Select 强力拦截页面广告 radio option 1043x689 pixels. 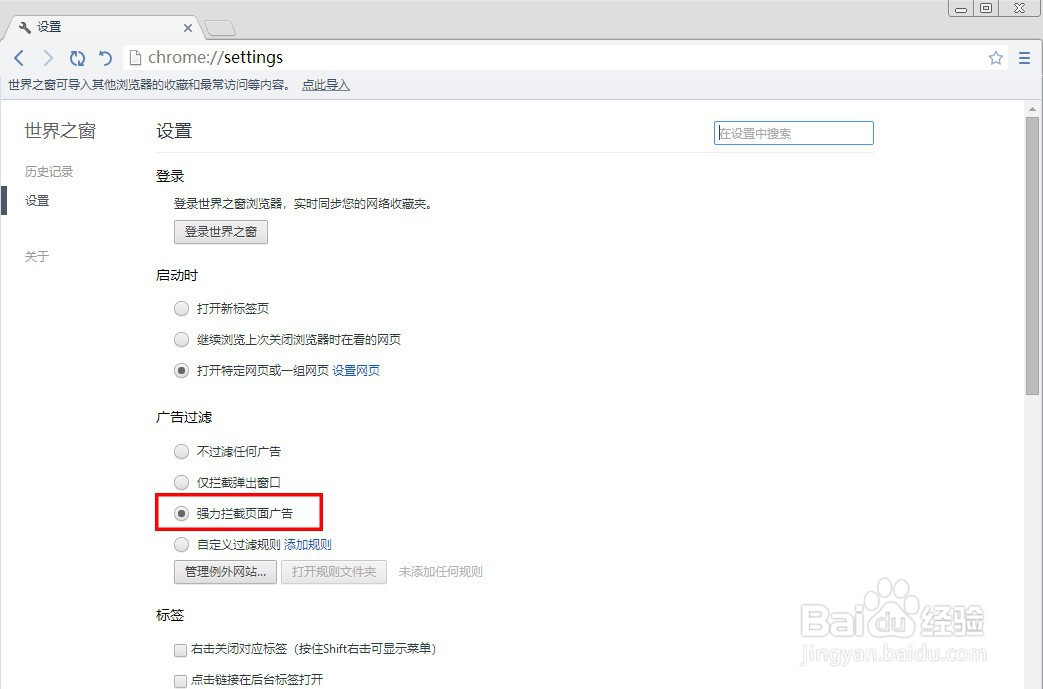(x=181, y=513)
